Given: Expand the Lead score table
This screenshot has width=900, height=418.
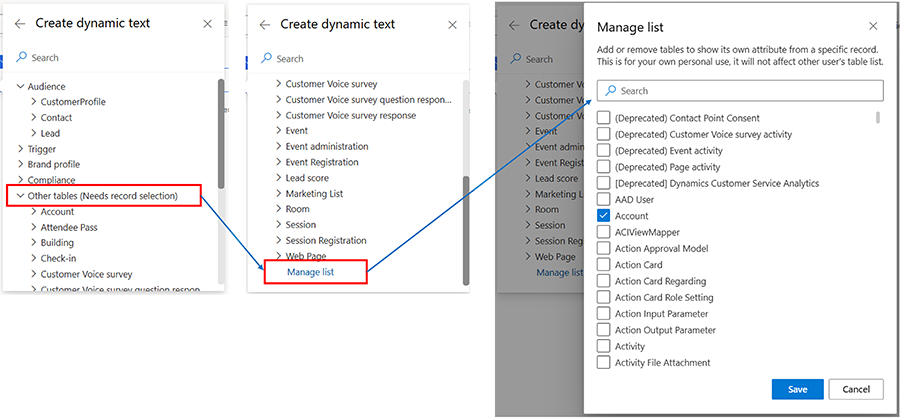Looking at the screenshot, I should click(x=278, y=178).
